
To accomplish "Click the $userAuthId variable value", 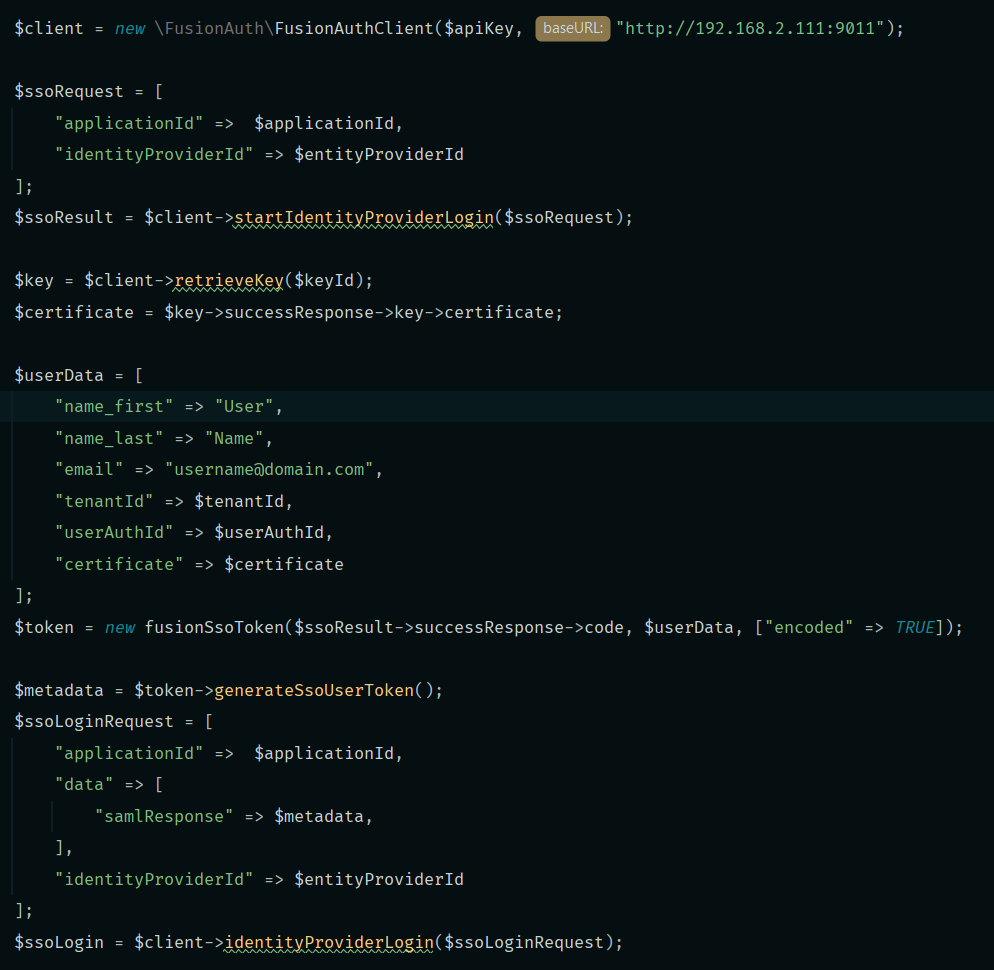I will tap(269, 532).
